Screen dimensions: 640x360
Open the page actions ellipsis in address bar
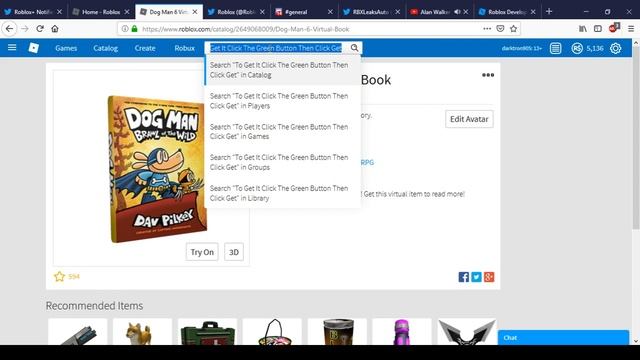click(x=487, y=29)
